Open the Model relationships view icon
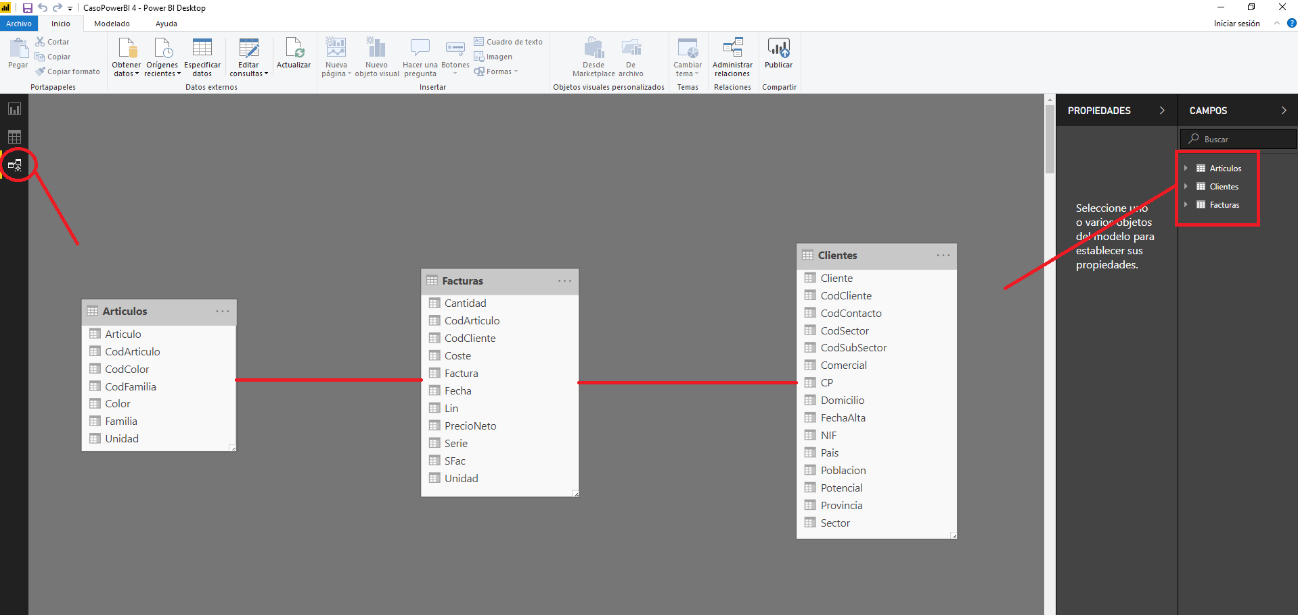Viewport: 1298px width, 615px height. pyautogui.click(x=14, y=164)
